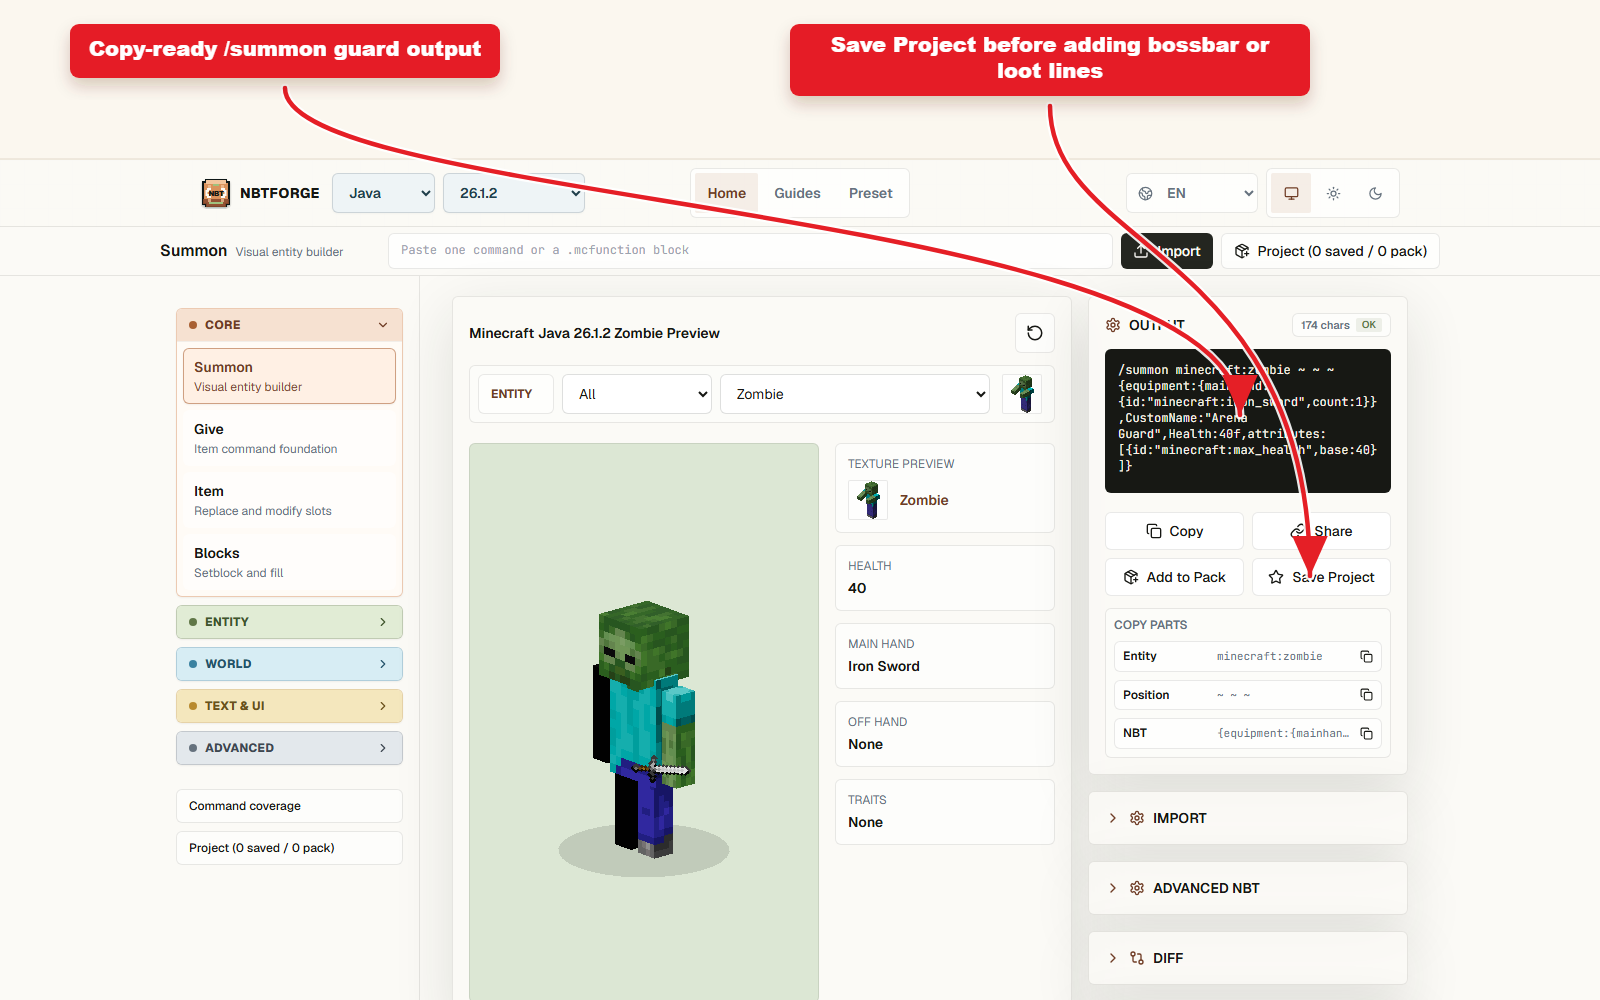Click the IMPORT panel gear icon

point(1137,818)
